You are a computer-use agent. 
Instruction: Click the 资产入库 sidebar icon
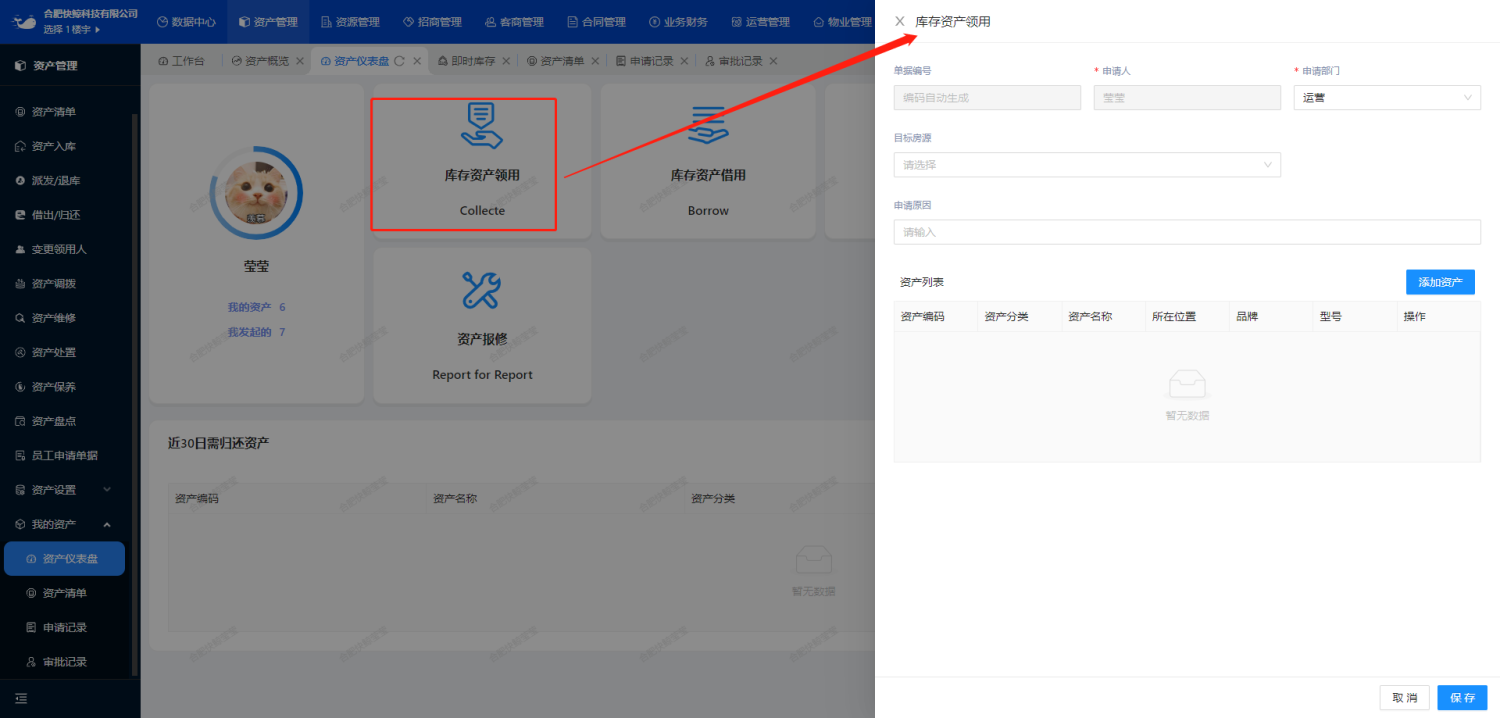coord(20,147)
